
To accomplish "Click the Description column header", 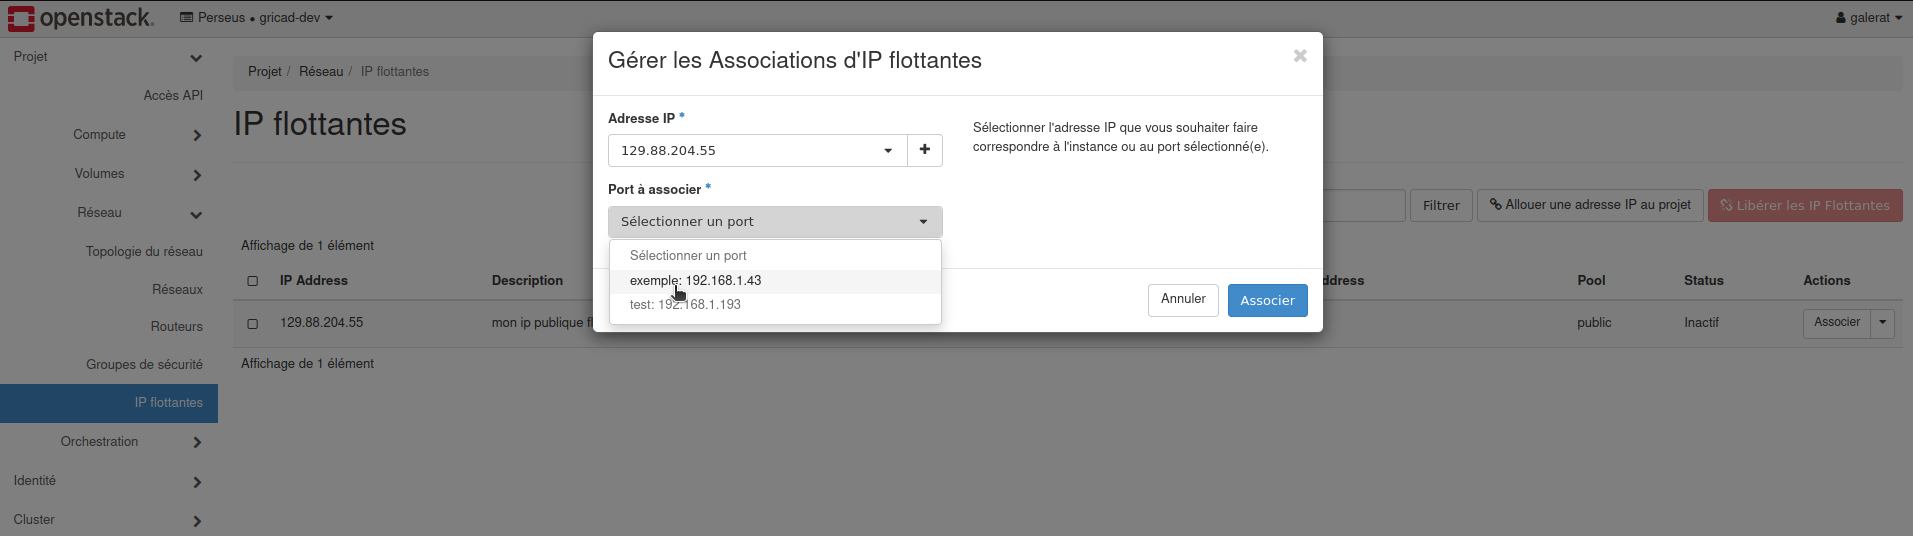I will (527, 281).
